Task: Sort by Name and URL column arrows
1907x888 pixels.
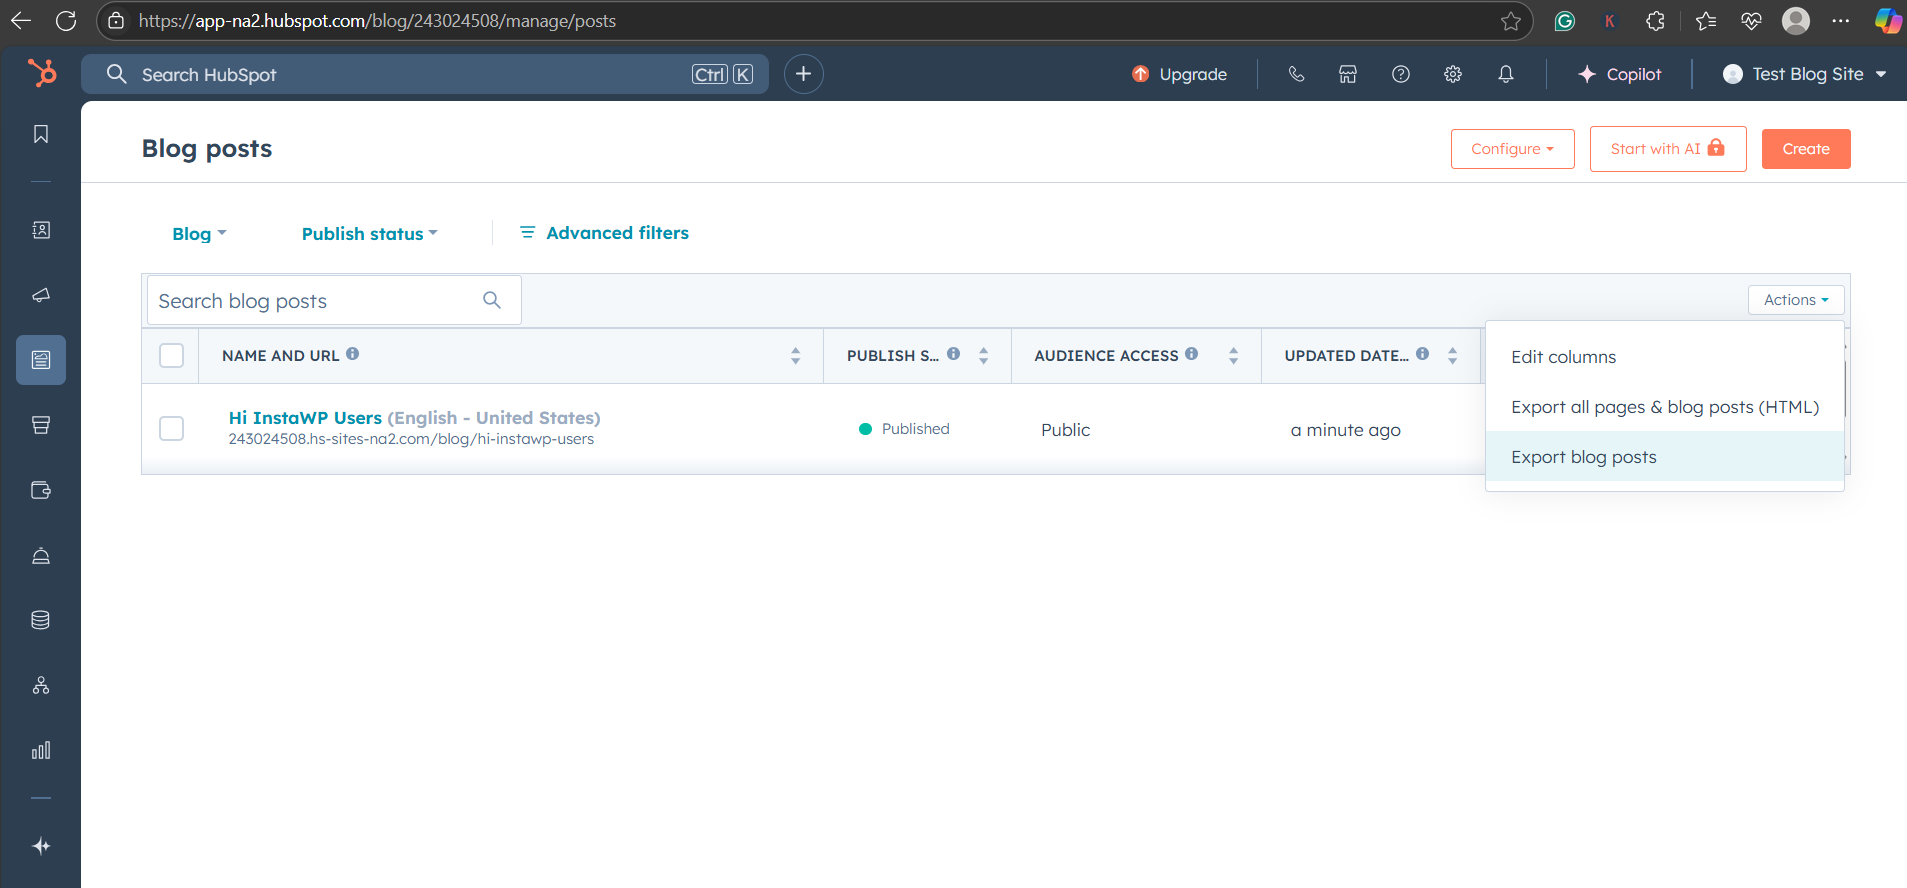Action: coord(796,355)
